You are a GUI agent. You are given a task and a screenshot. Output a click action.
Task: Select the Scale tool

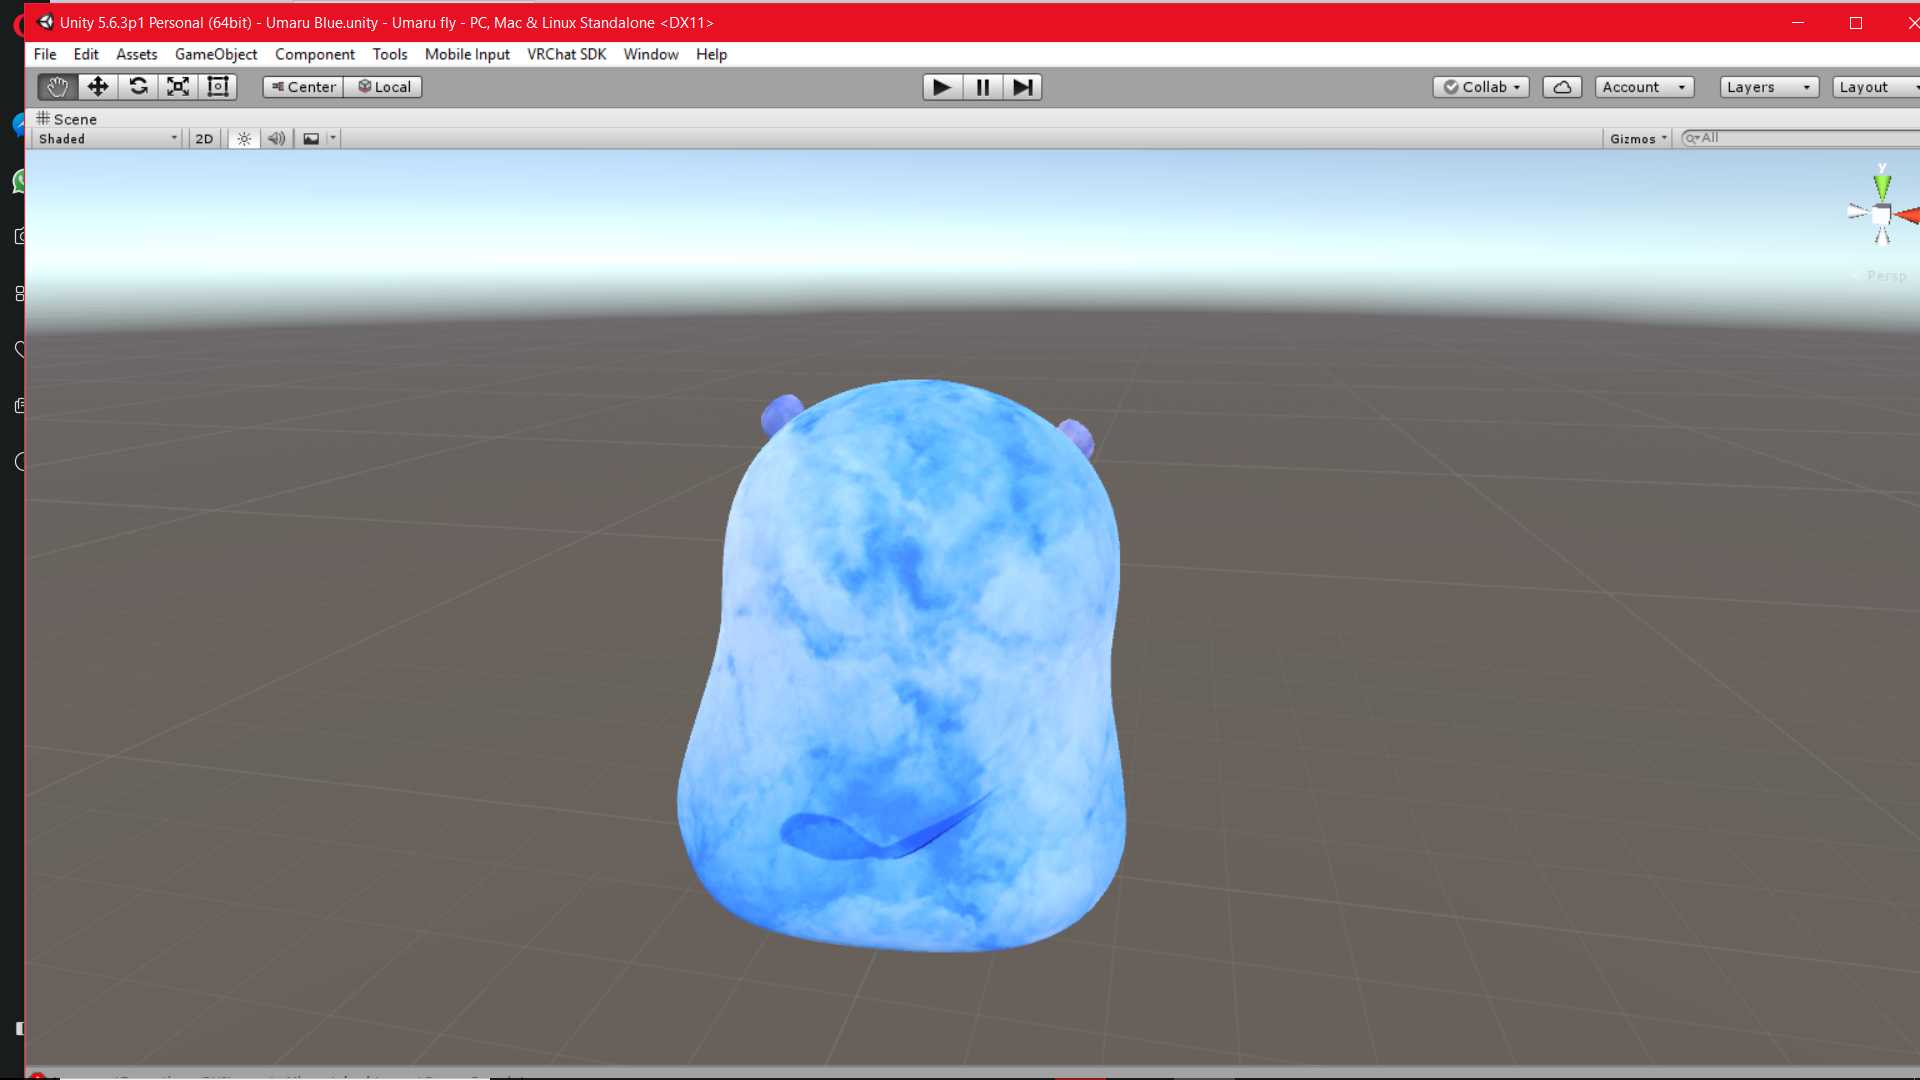point(178,87)
